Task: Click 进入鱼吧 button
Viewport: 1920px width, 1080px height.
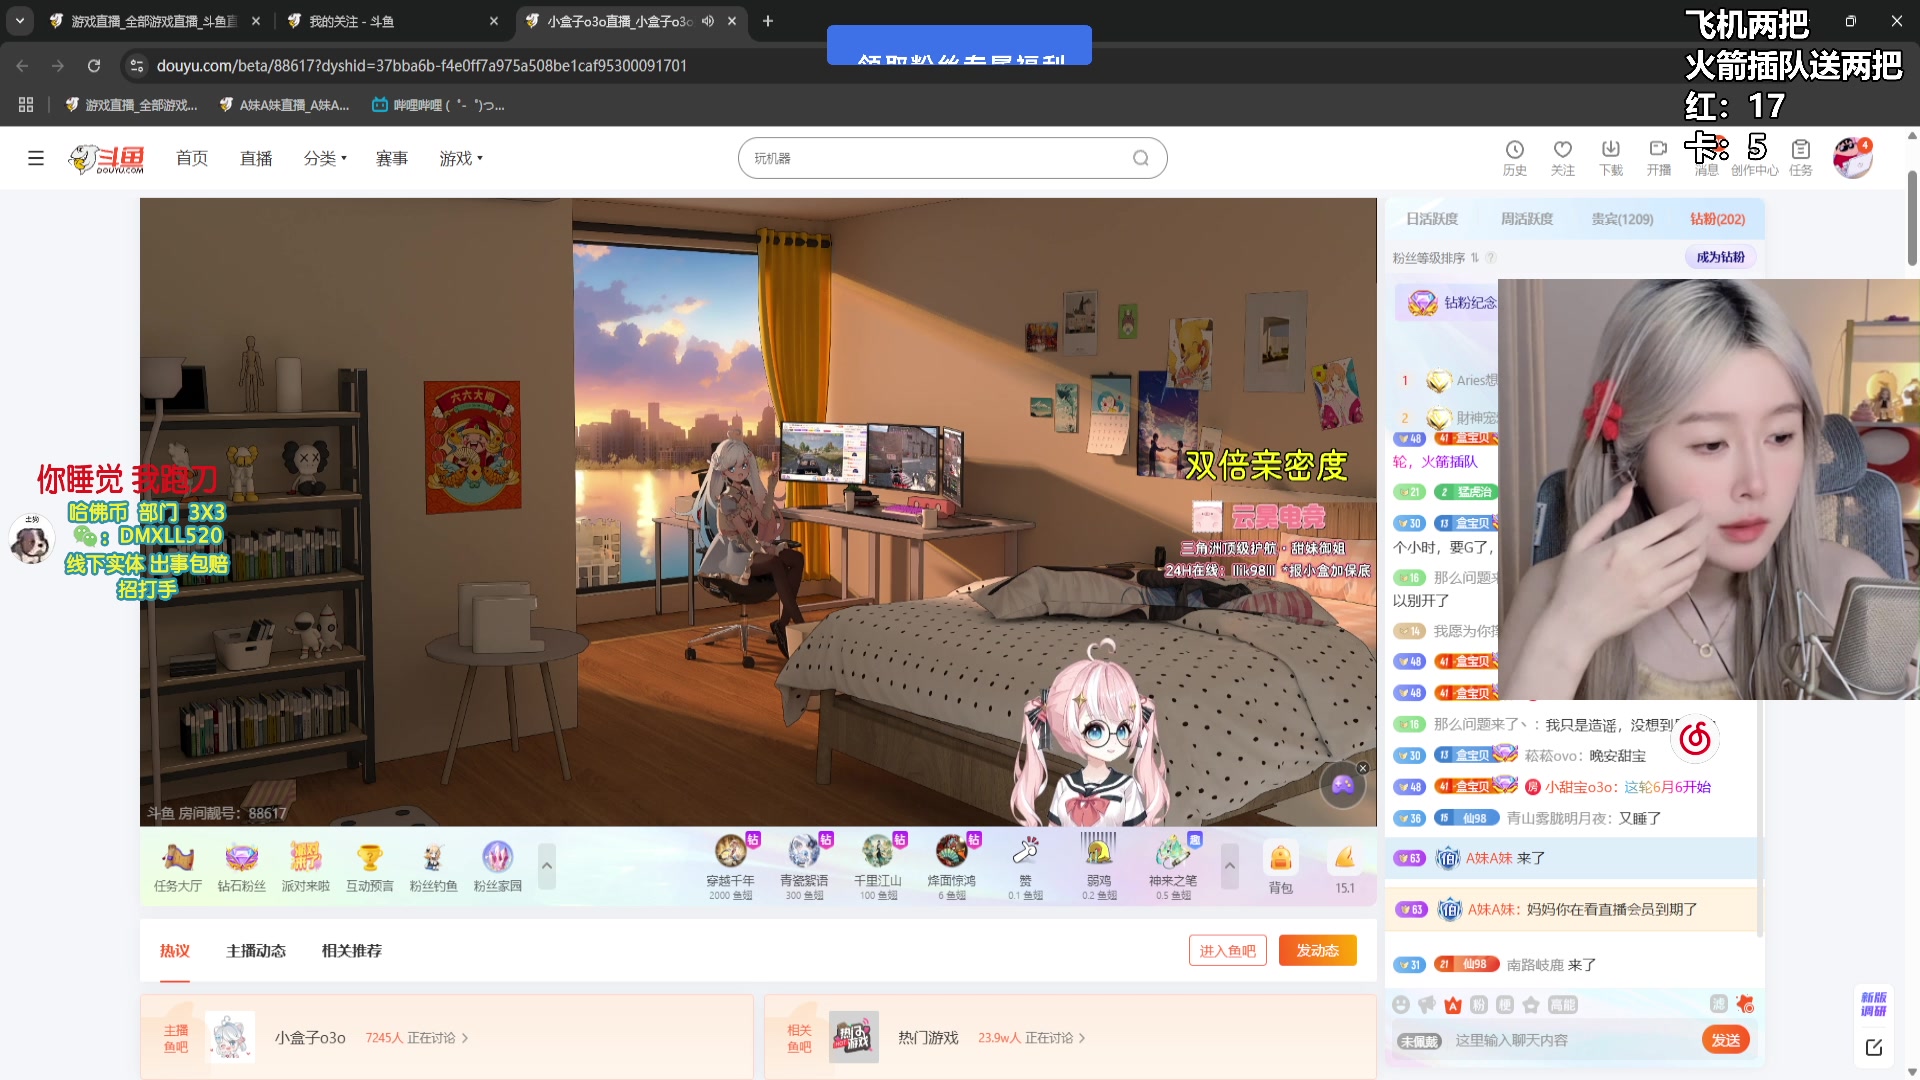Action: (1227, 950)
